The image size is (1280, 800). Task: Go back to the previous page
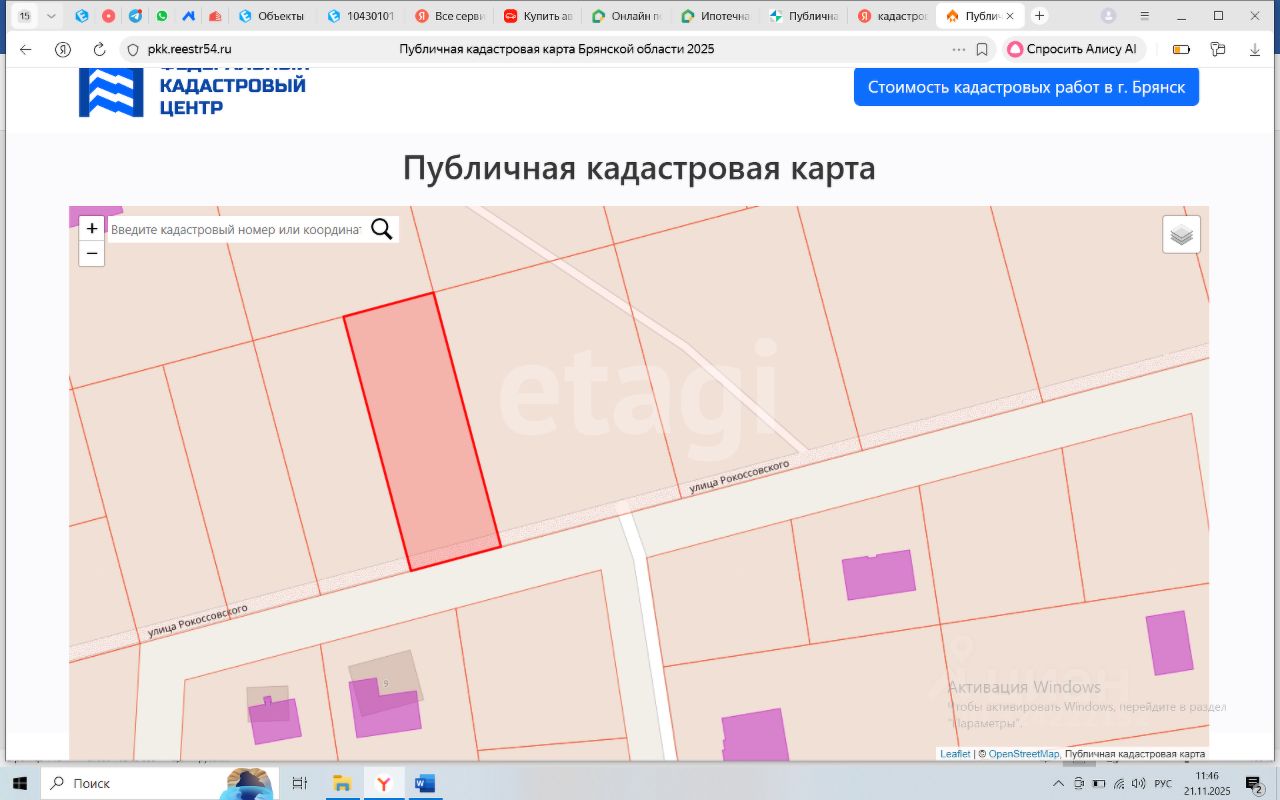[x=26, y=49]
